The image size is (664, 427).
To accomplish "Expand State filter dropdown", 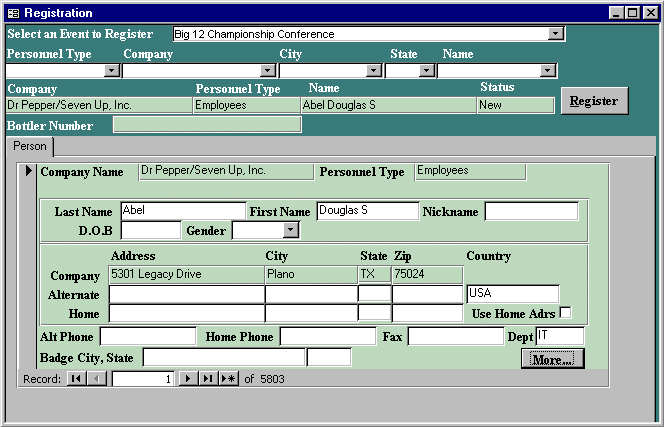I will point(426,70).
